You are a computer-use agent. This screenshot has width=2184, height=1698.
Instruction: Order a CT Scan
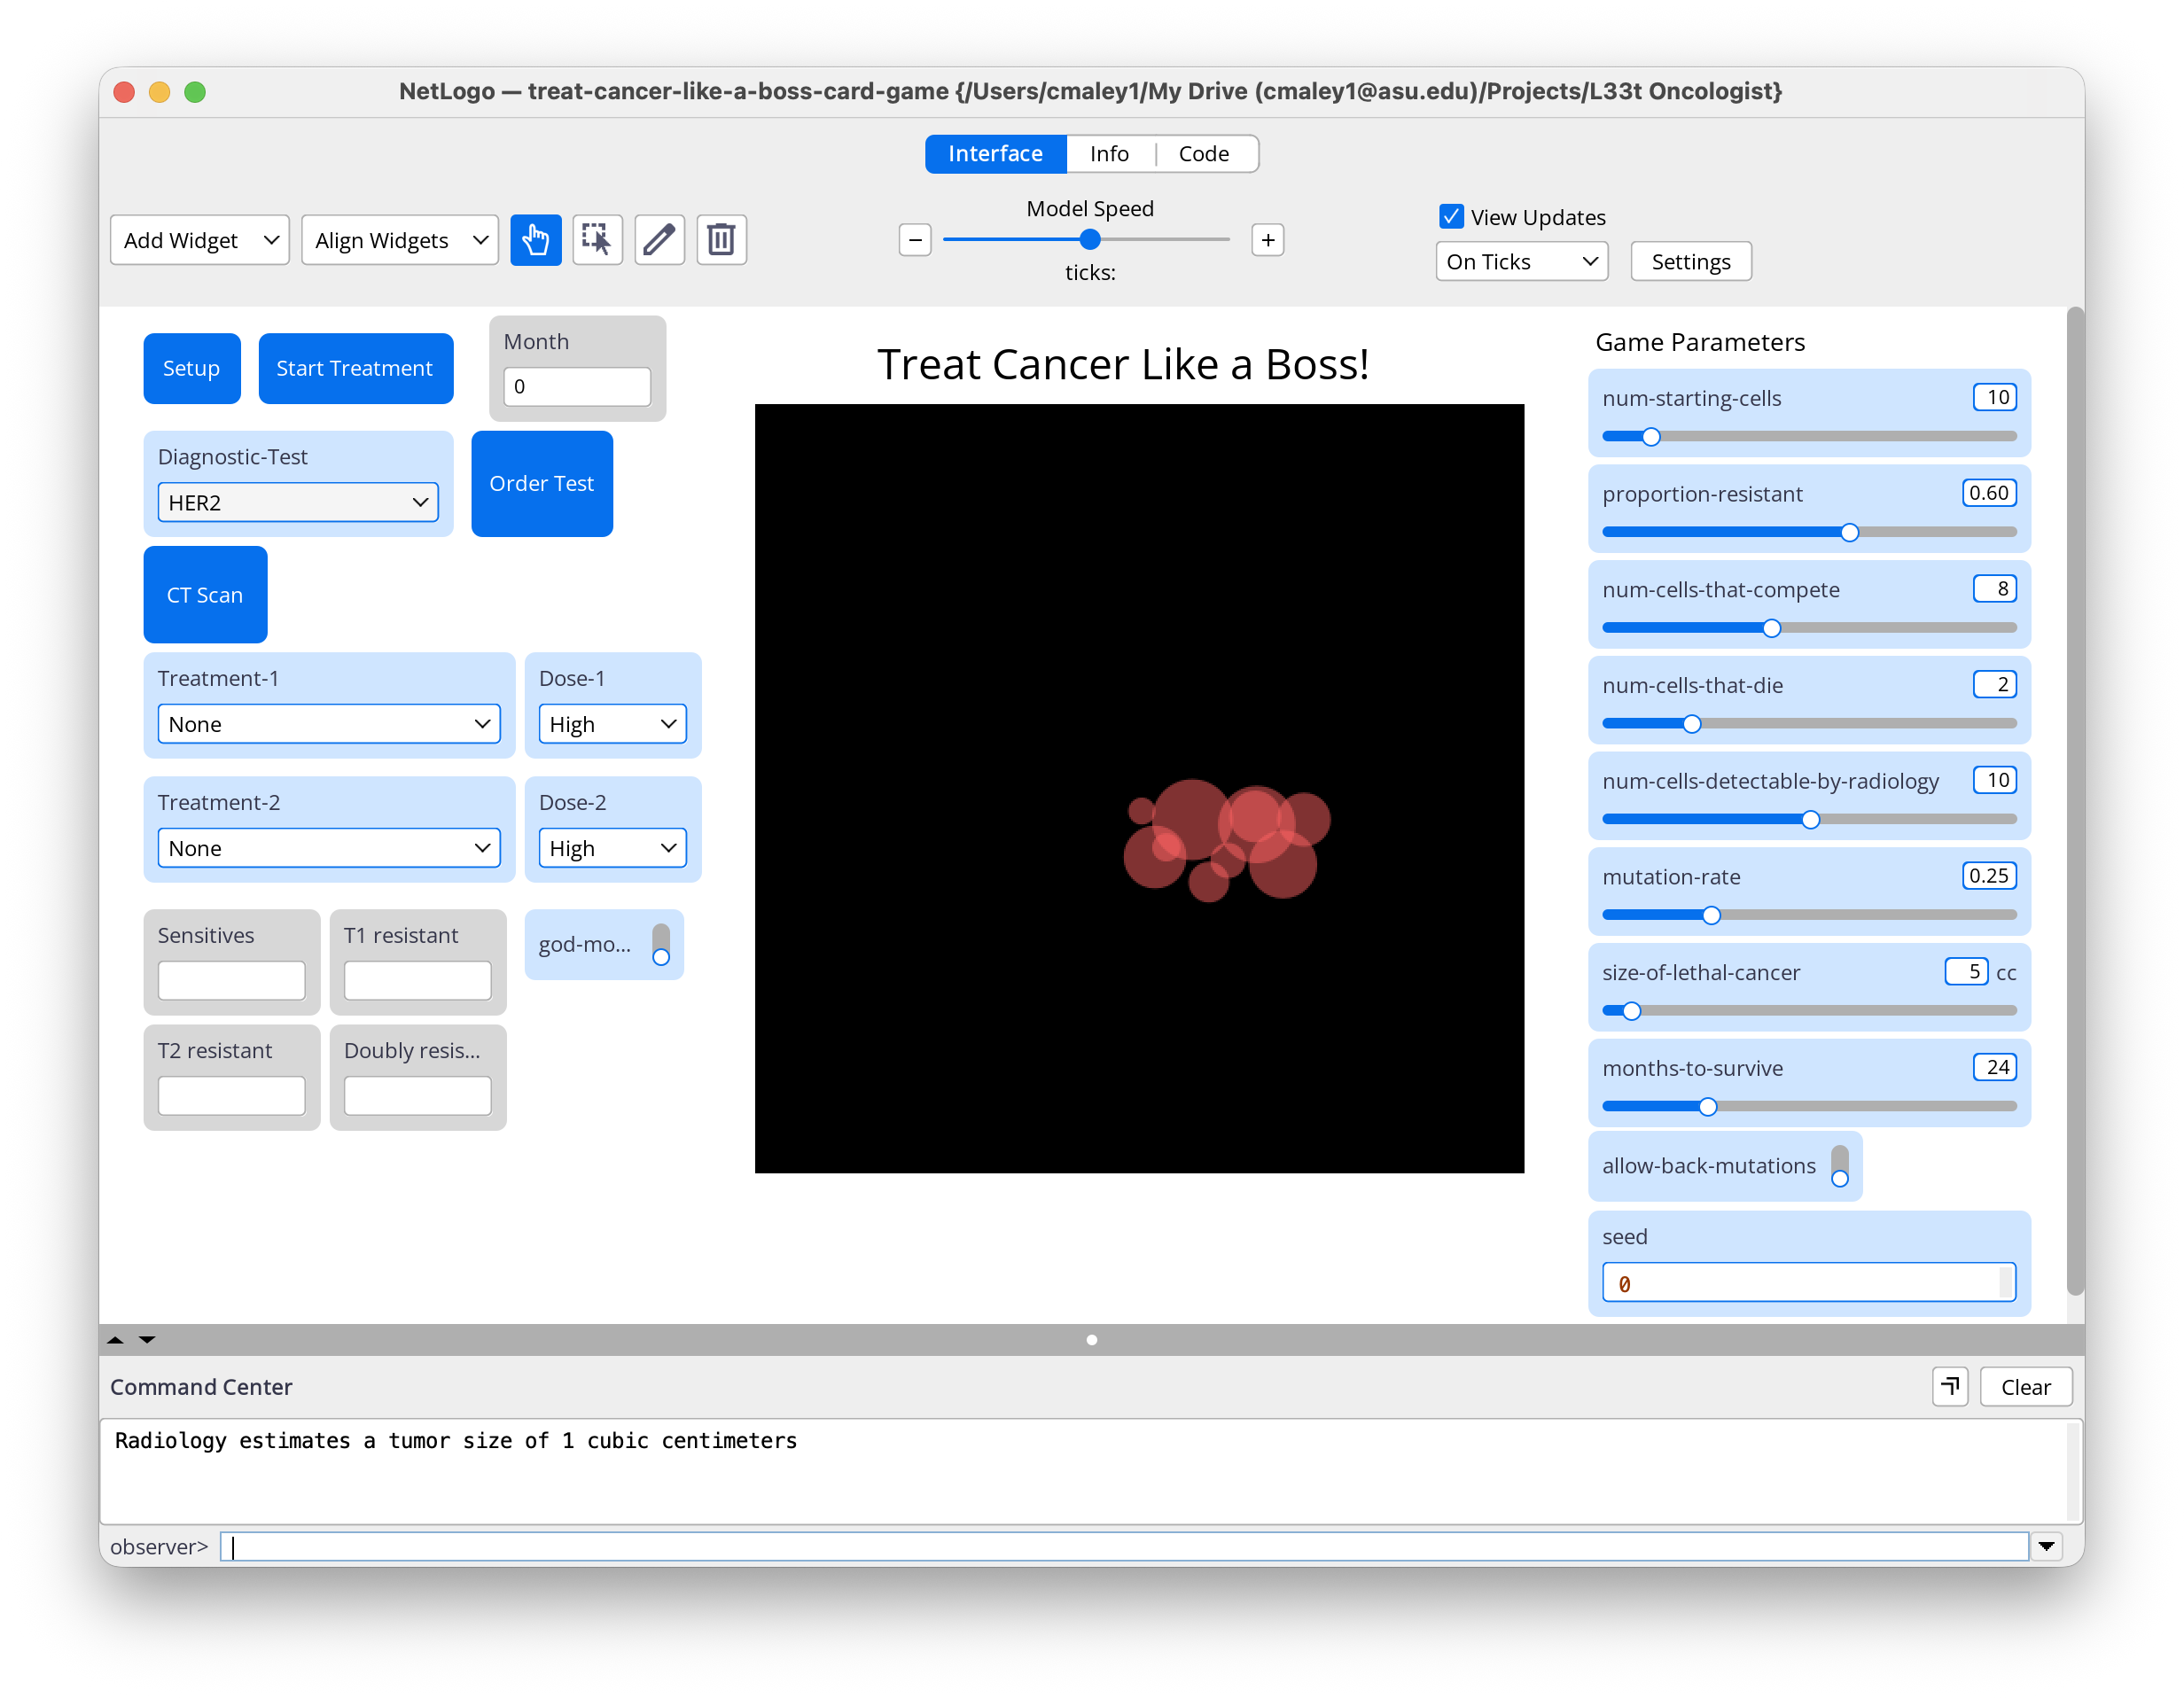tap(205, 594)
